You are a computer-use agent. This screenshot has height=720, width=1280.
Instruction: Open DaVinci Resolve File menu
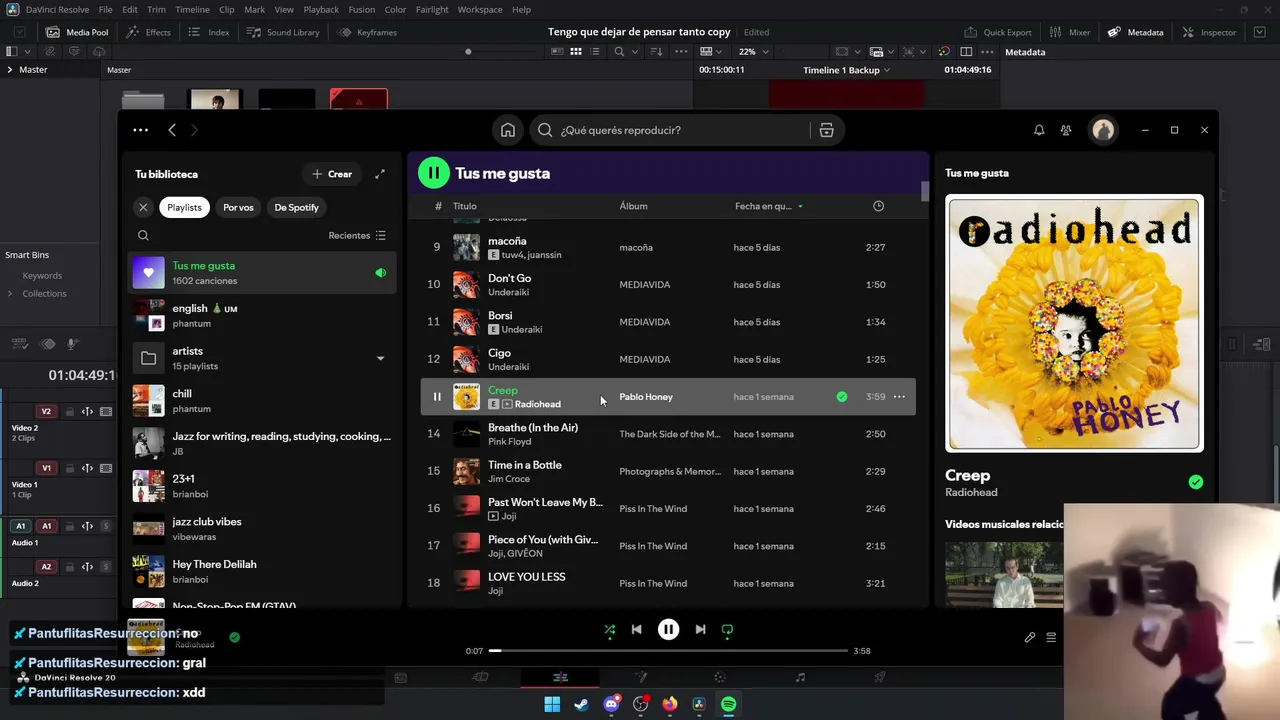tap(105, 10)
